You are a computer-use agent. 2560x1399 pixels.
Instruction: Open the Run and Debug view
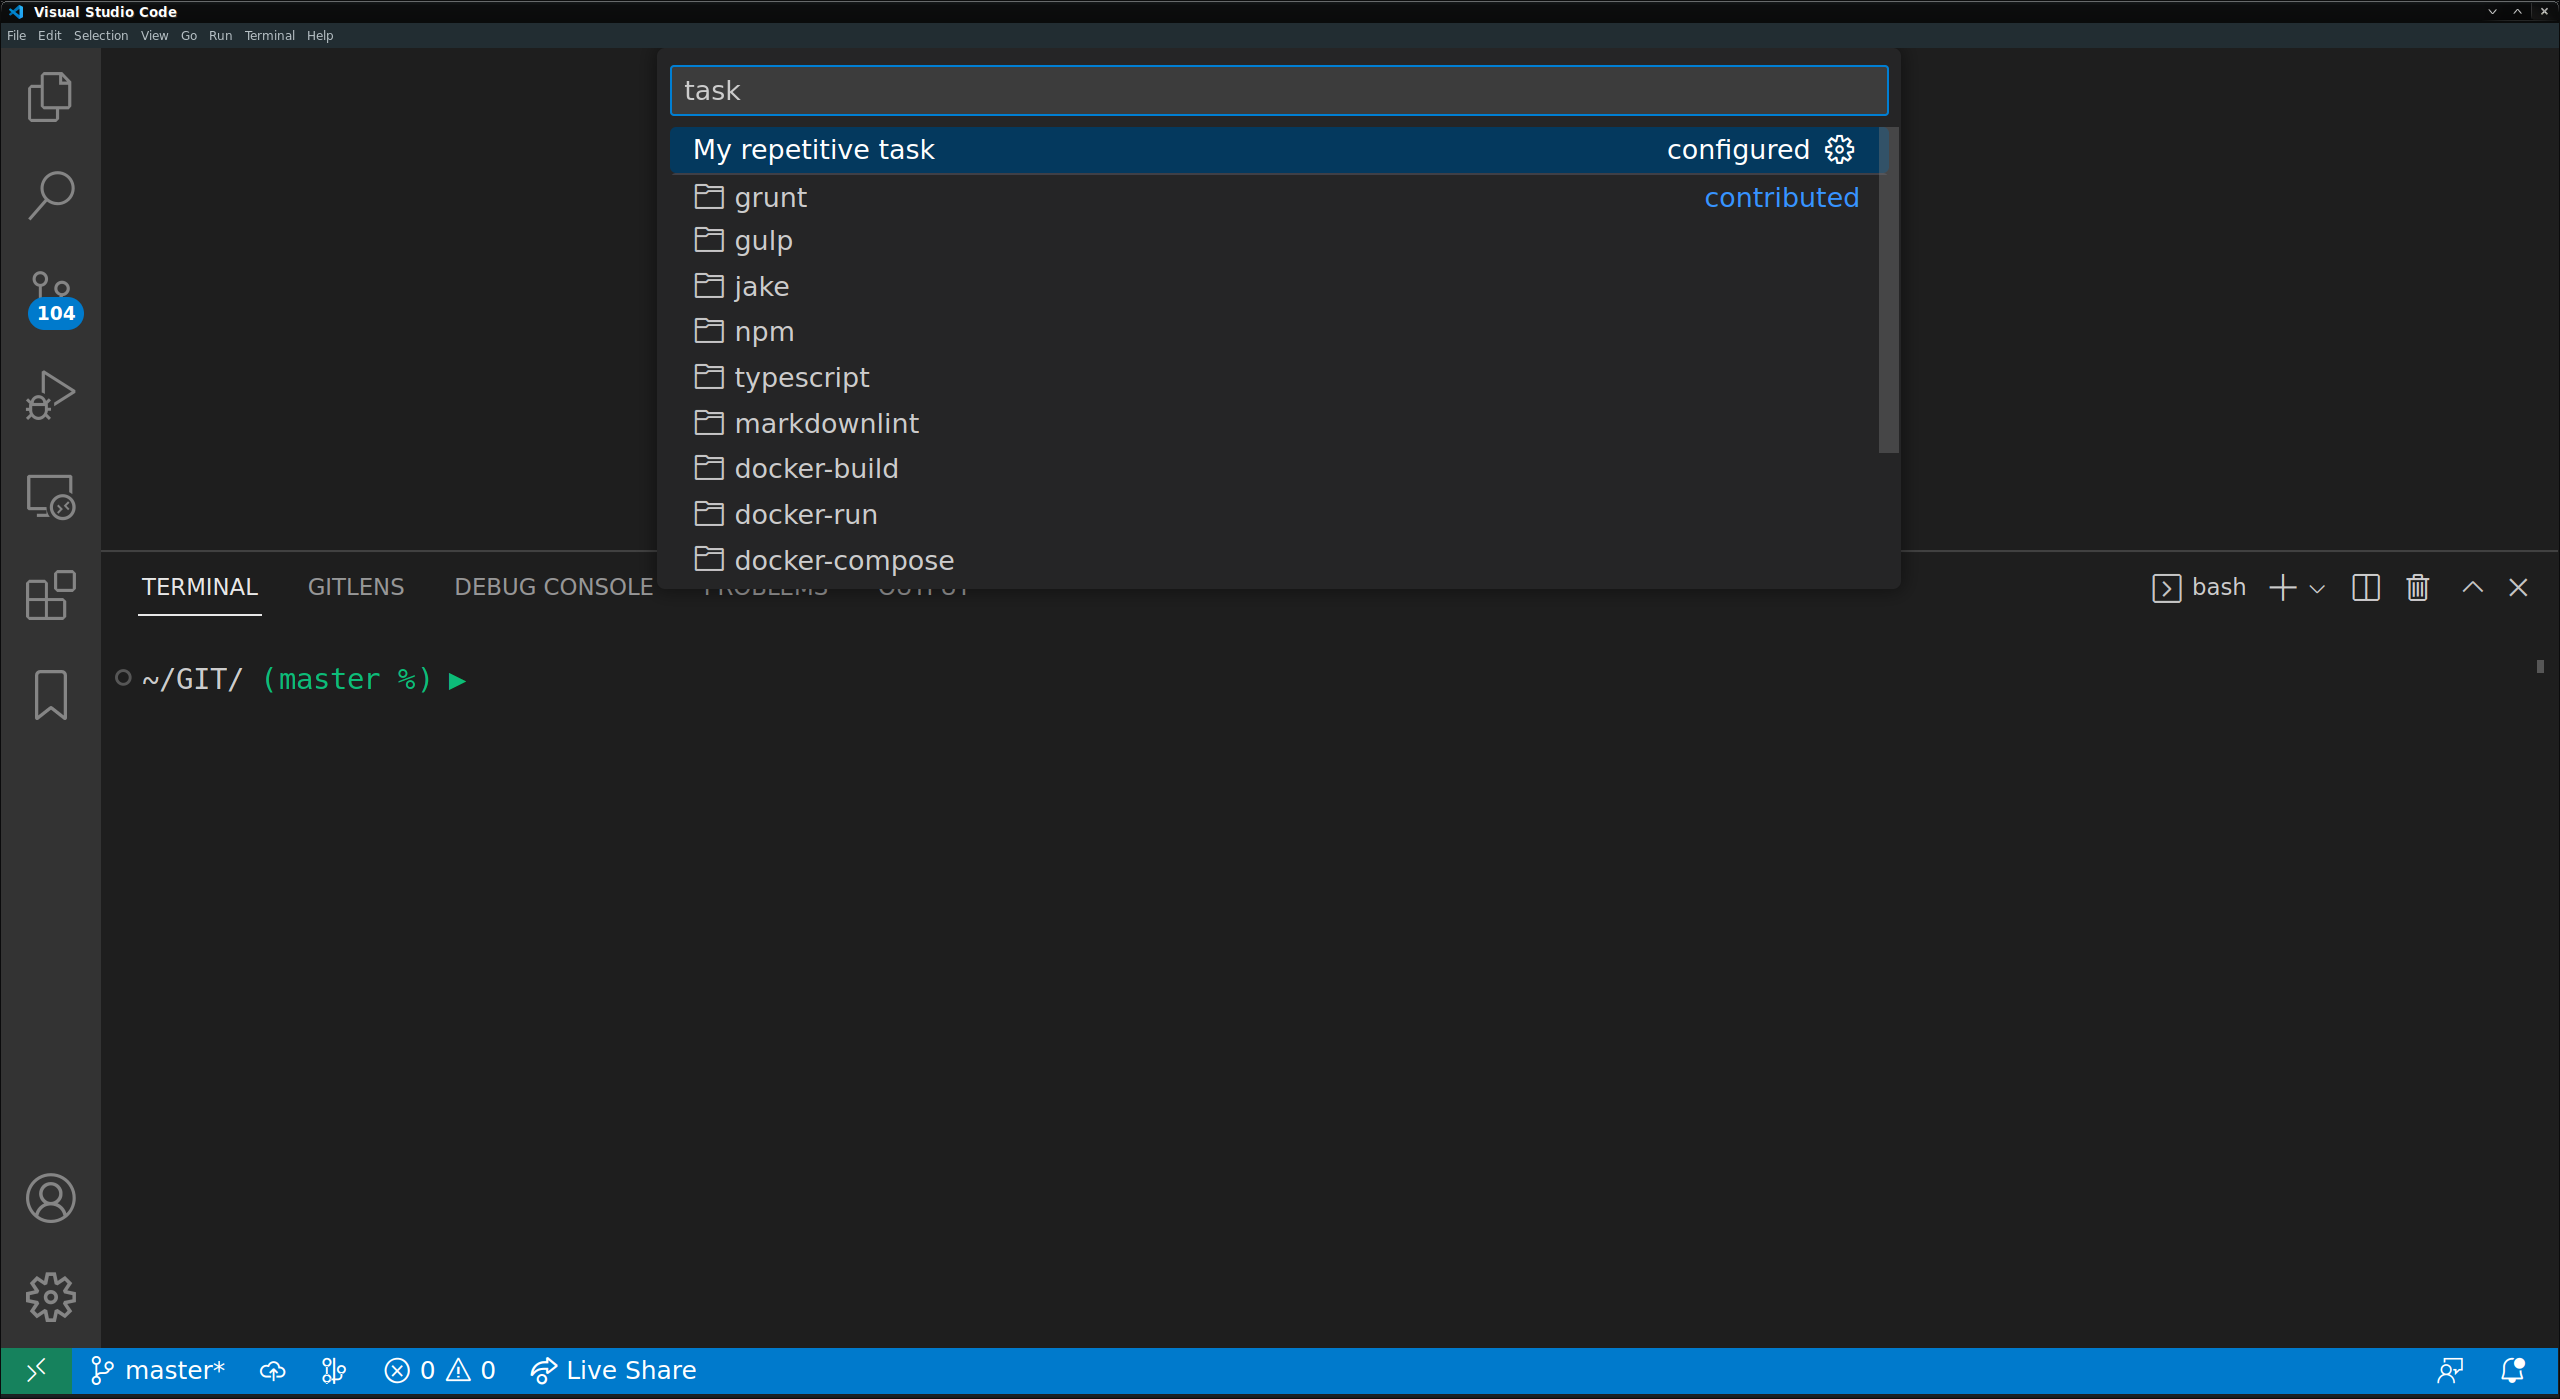click(x=50, y=396)
